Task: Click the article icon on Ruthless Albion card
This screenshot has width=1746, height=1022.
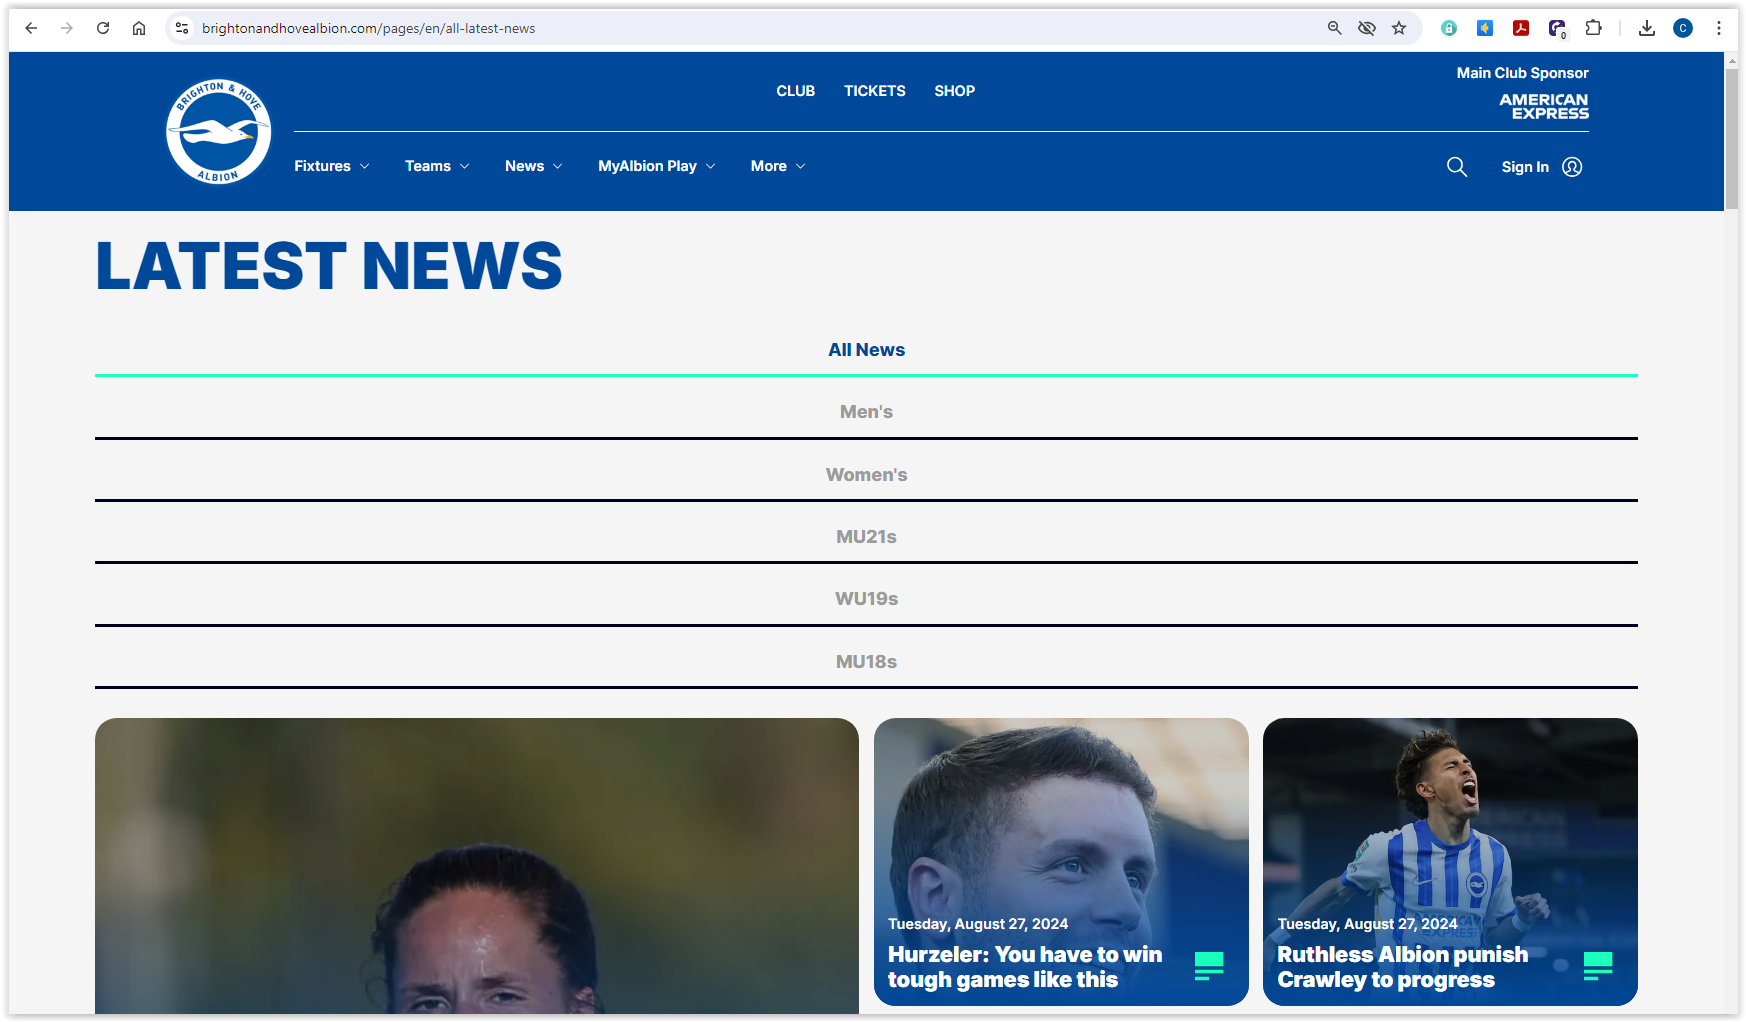Action: 1598,966
